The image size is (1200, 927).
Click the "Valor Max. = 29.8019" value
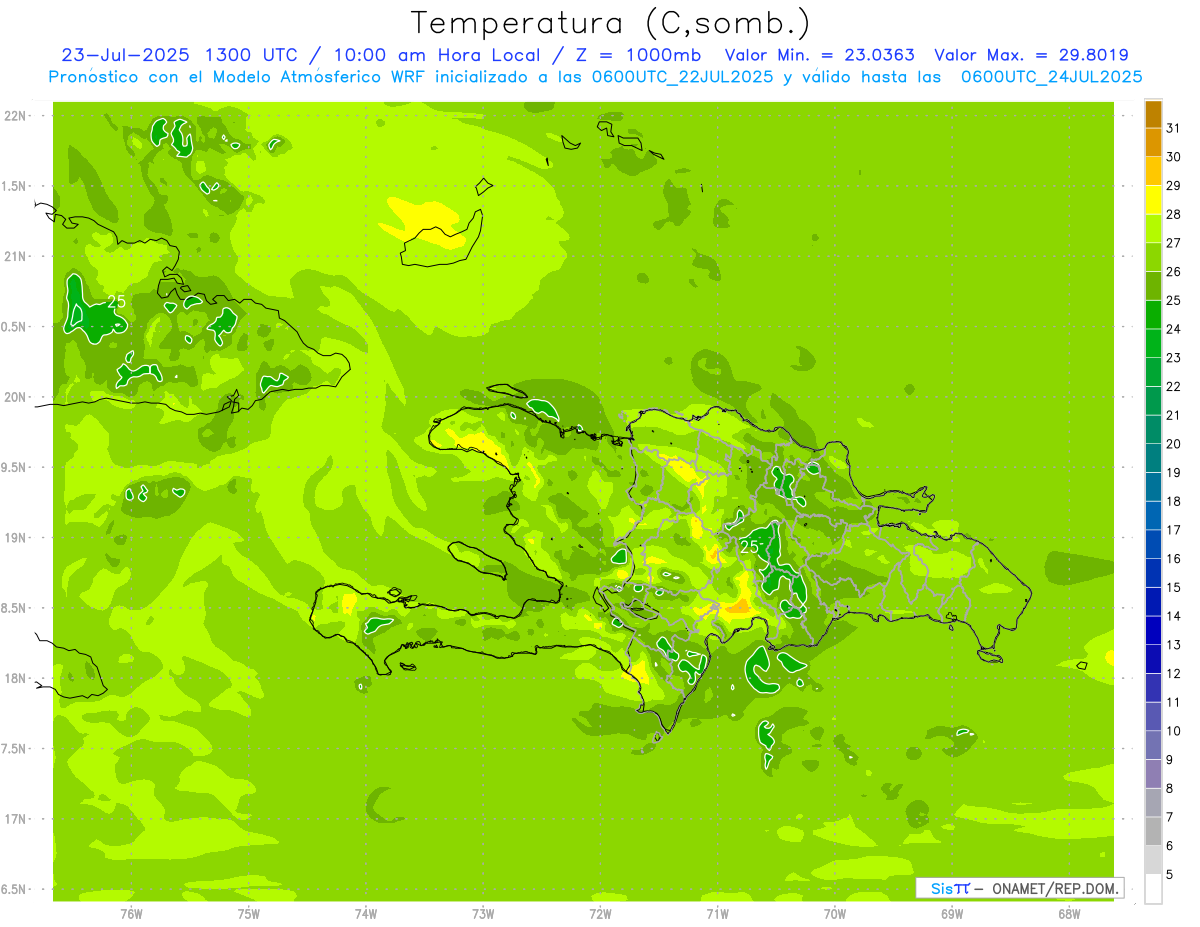point(1033,55)
